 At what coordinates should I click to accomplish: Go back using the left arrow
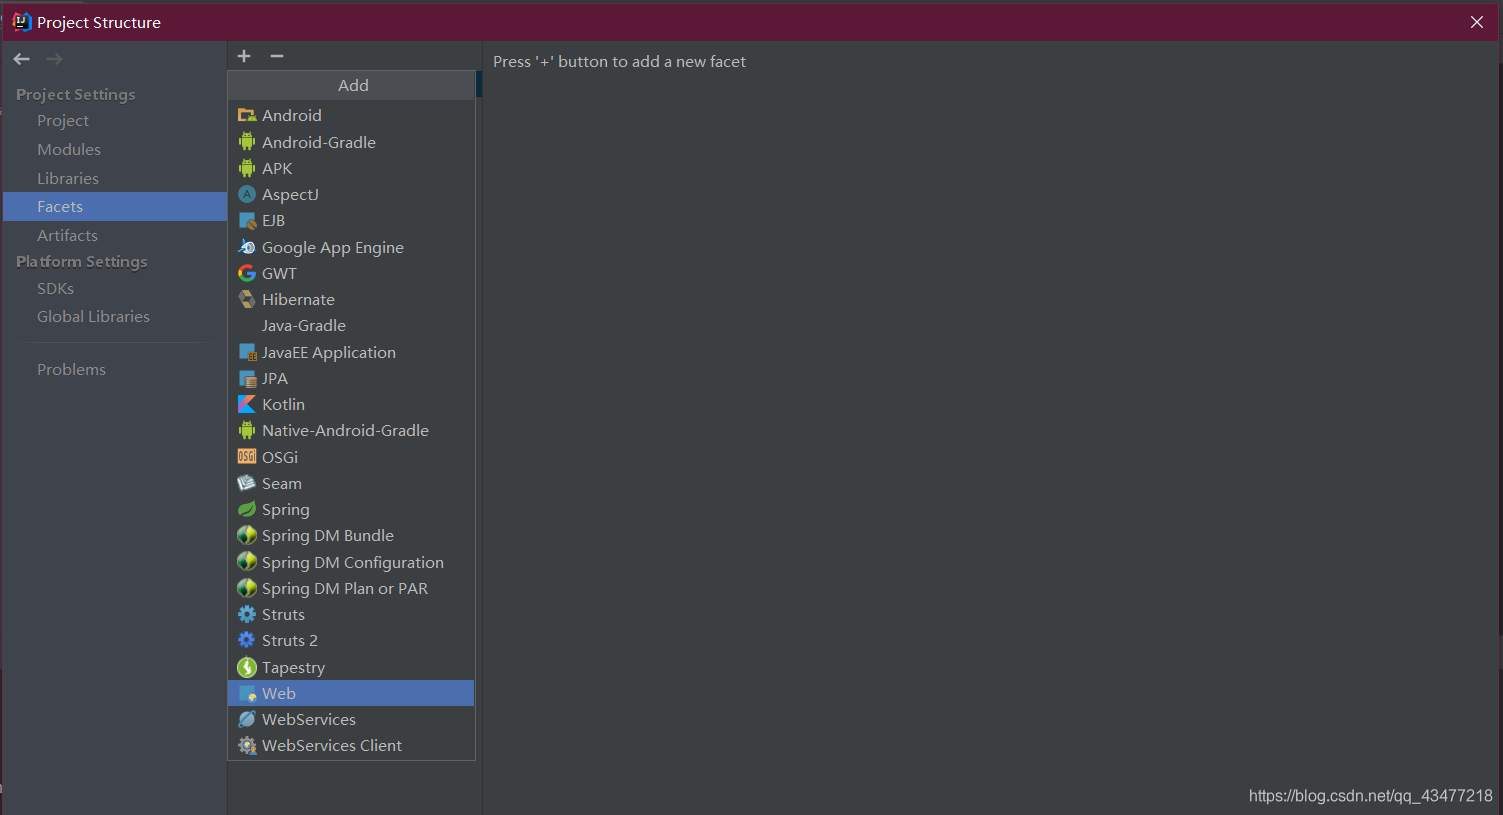coord(21,59)
